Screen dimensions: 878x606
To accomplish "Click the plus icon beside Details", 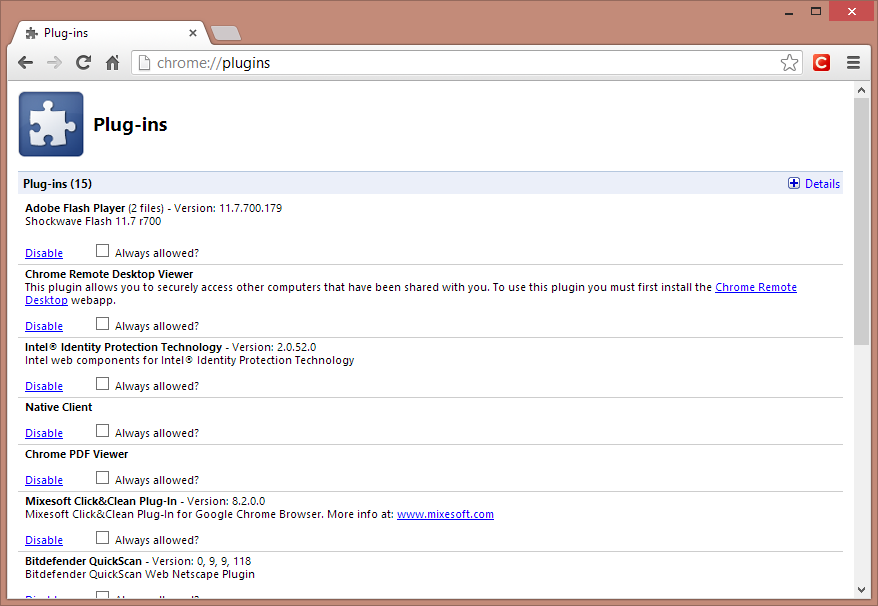I will [793, 183].
